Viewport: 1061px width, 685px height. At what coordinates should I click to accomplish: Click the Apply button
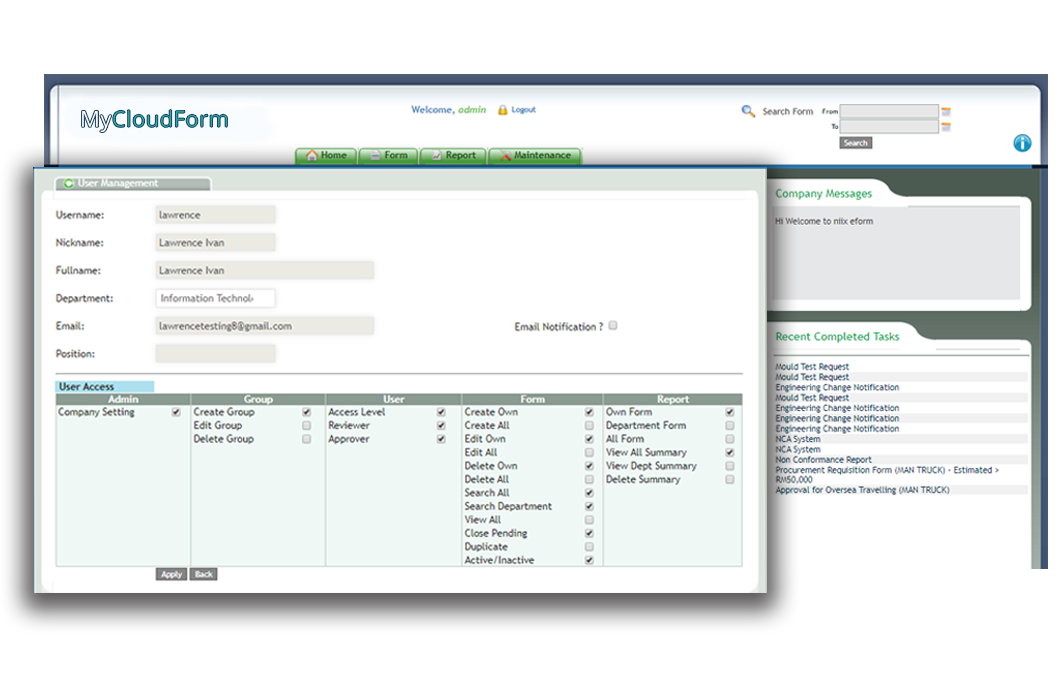(170, 574)
